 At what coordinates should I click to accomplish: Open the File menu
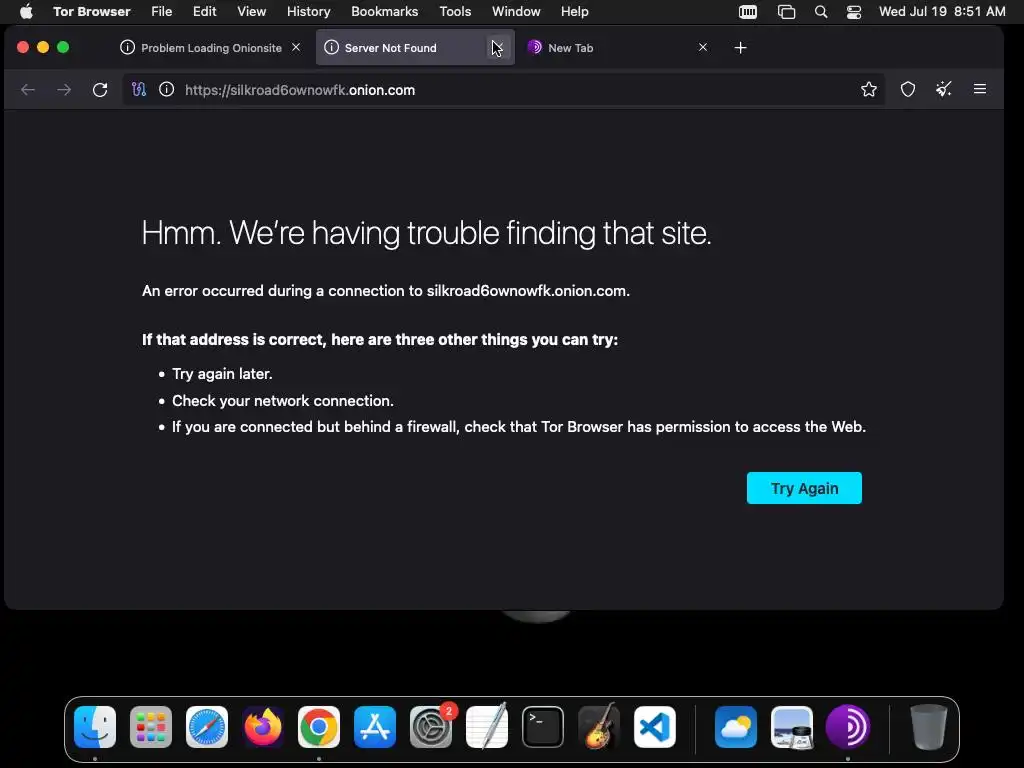(161, 11)
